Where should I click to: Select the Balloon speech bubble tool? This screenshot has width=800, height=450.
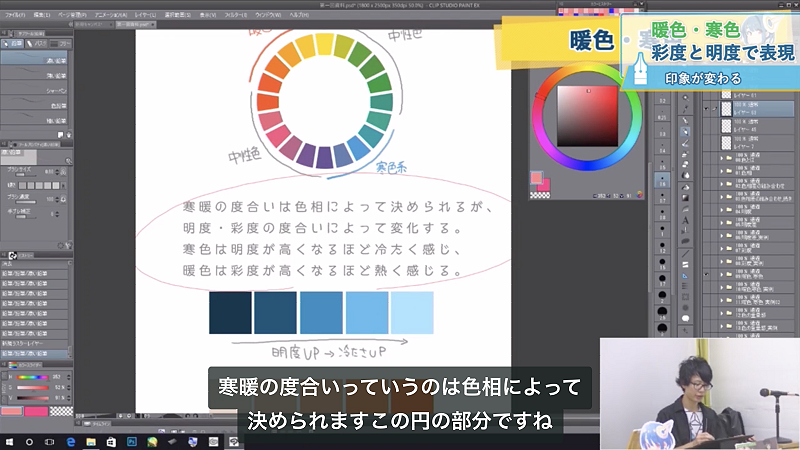click(x=685, y=318)
